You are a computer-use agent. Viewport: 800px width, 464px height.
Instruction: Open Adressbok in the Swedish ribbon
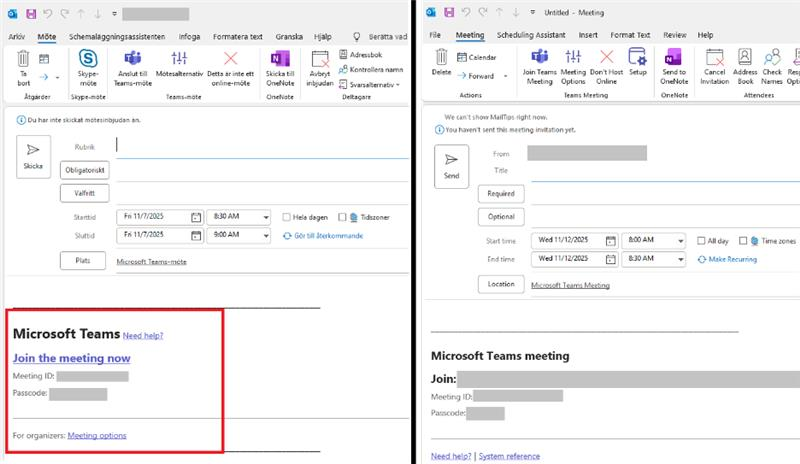(x=360, y=55)
